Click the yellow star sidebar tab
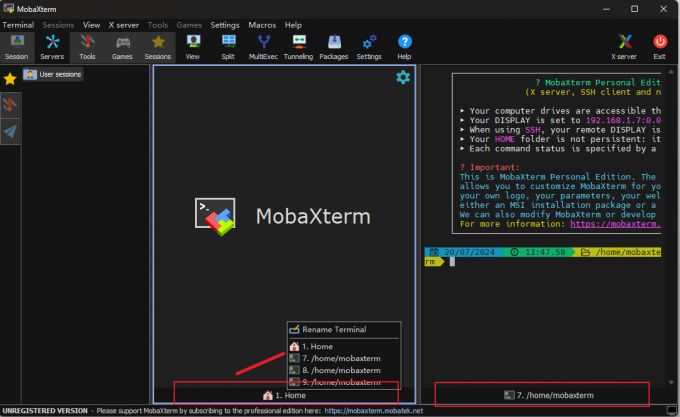The width and height of the screenshot is (680, 417). pos(10,79)
